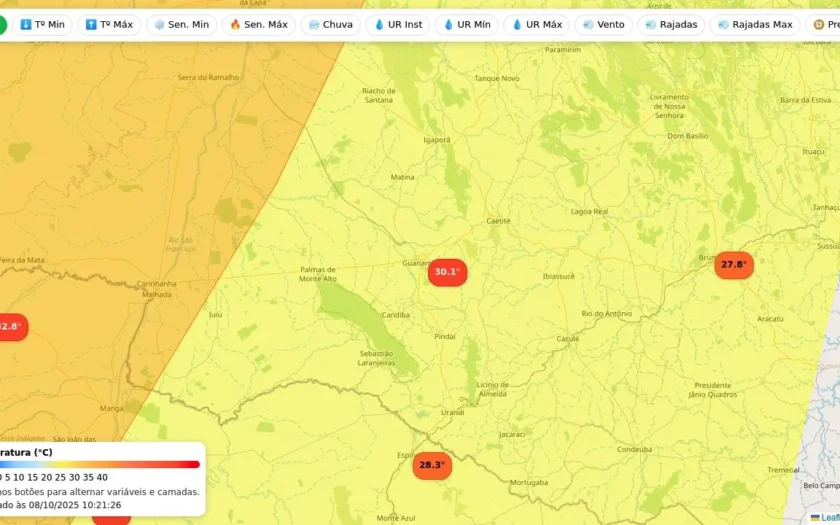The width and height of the screenshot is (840, 525).
Task: Click the Mortugaba town label
Action: (529, 483)
